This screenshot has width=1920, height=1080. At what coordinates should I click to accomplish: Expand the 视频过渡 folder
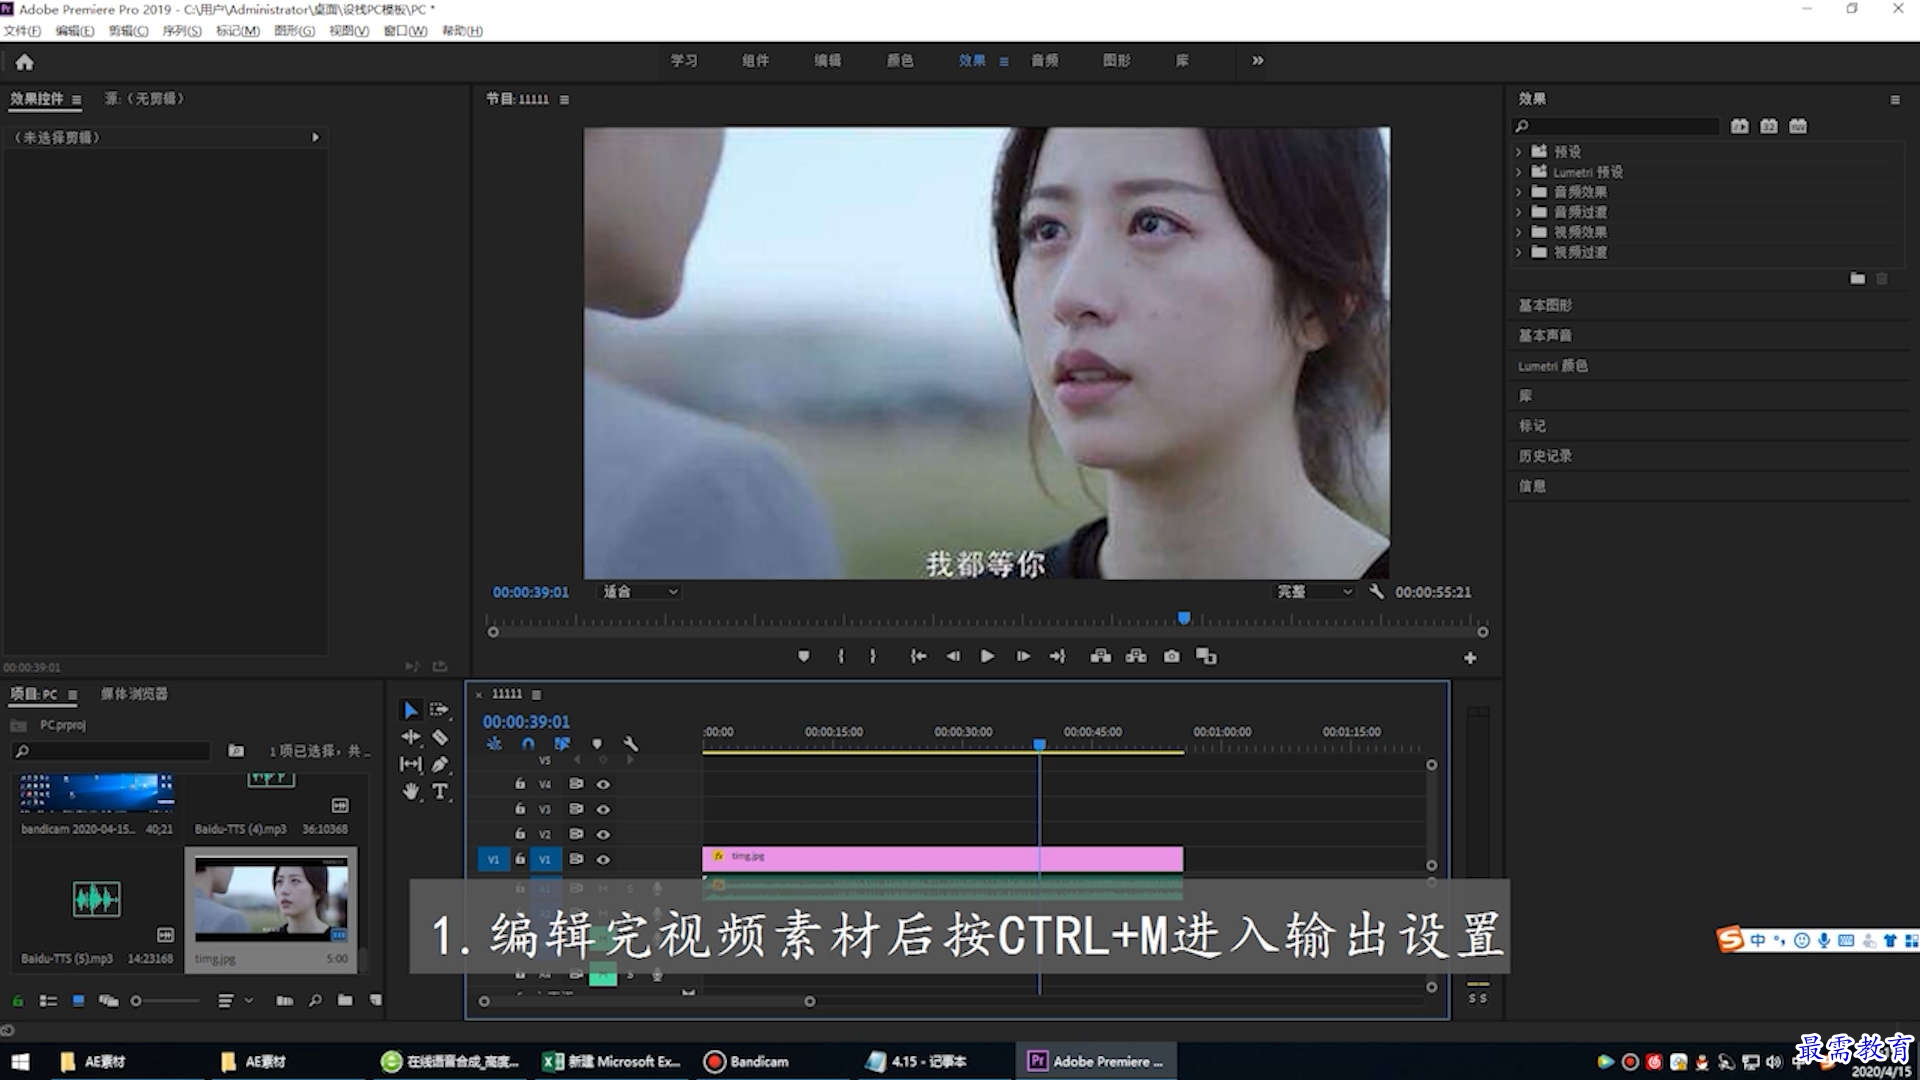pos(1518,252)
